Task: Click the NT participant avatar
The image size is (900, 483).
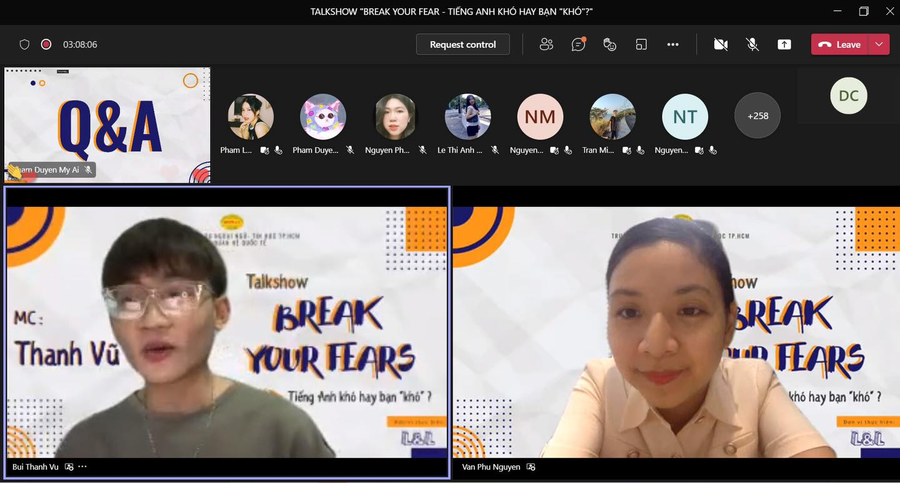Action: pyautogui.click(x=685, y=116)
